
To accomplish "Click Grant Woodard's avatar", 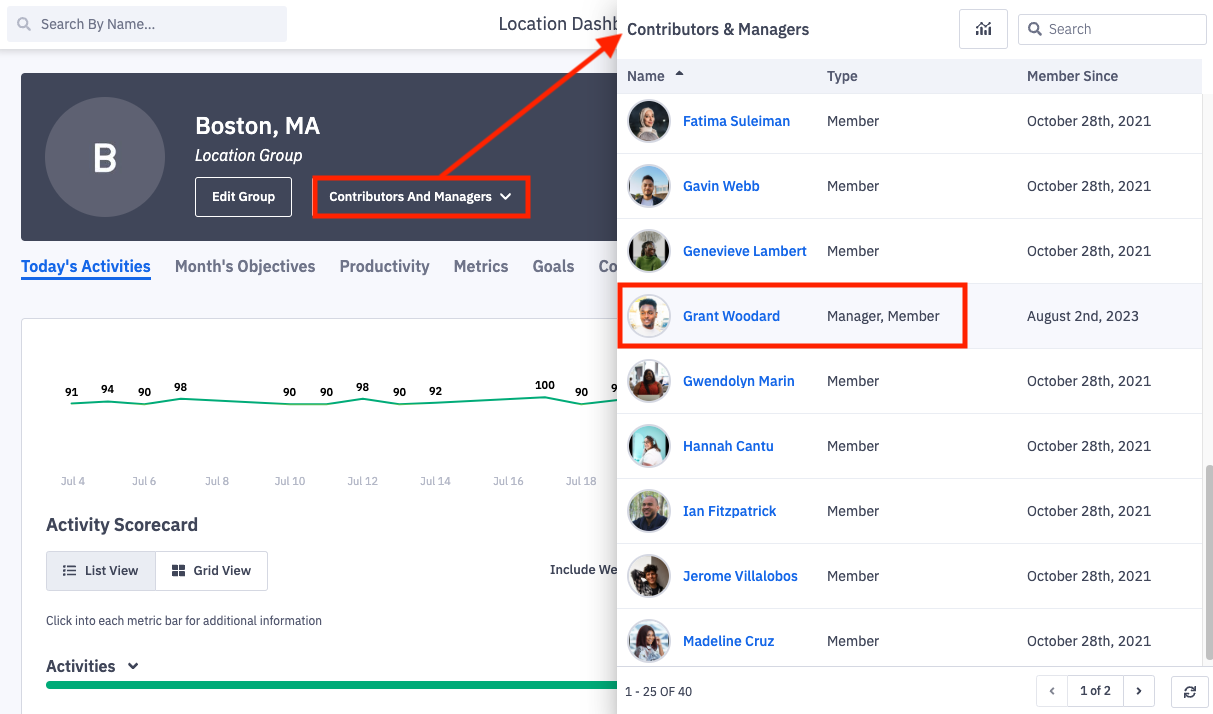I will click(x=649, y=316).
